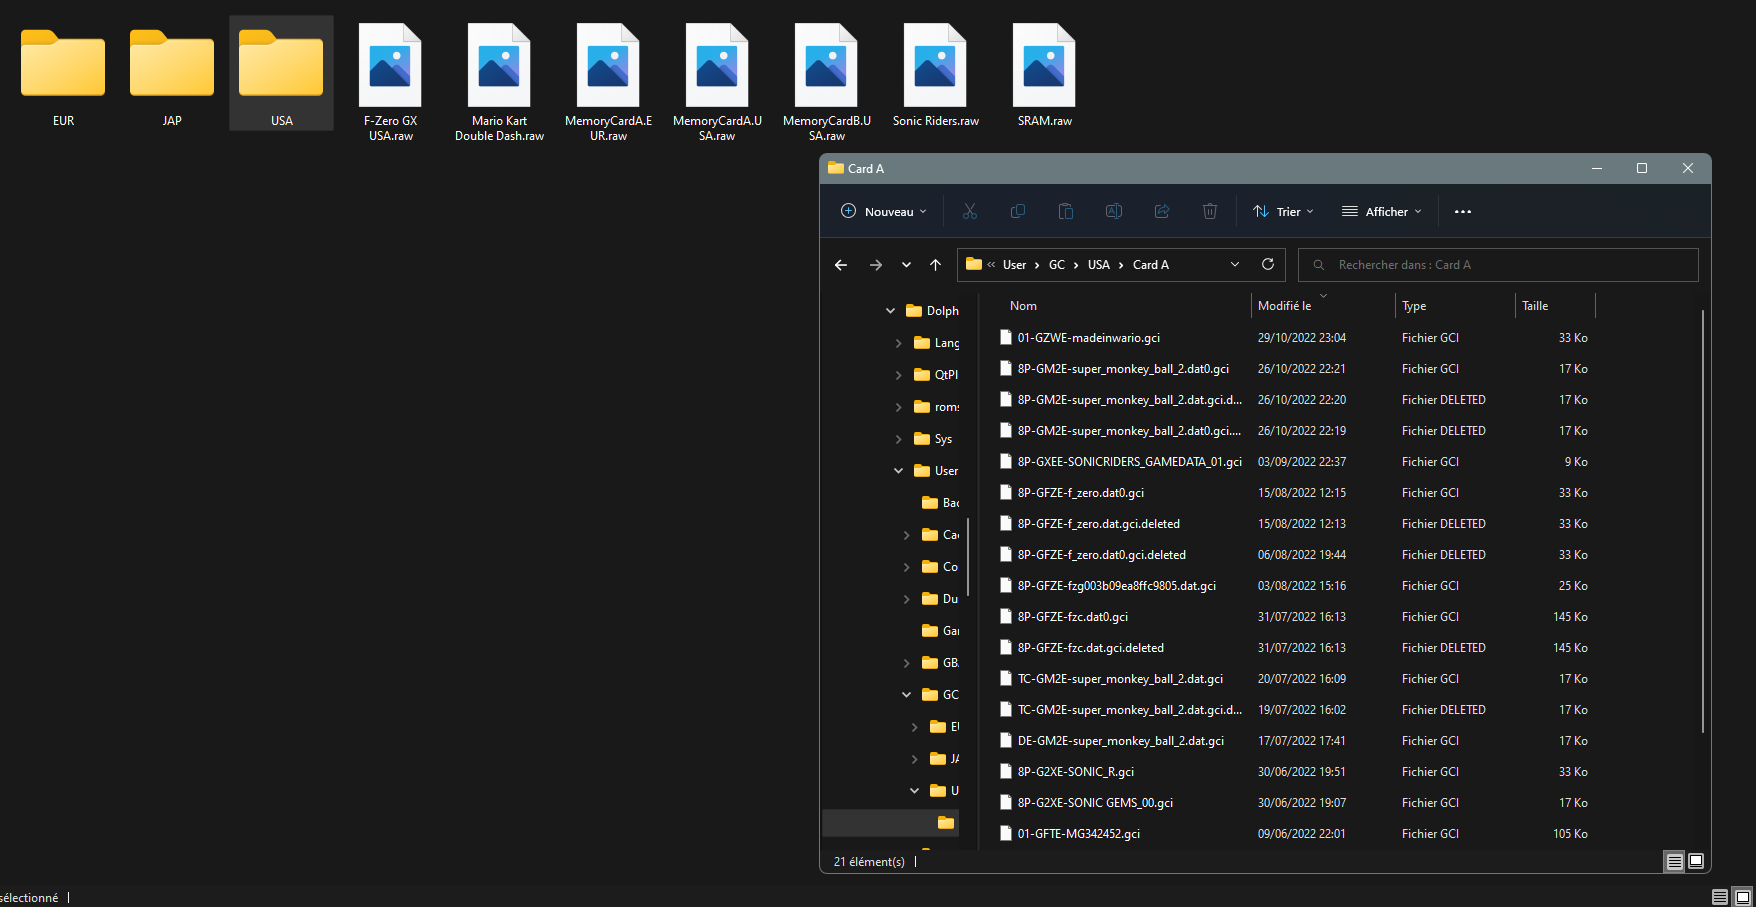Sort files by Modifié le column
Screen dimensions: 1756x907
1322,306
